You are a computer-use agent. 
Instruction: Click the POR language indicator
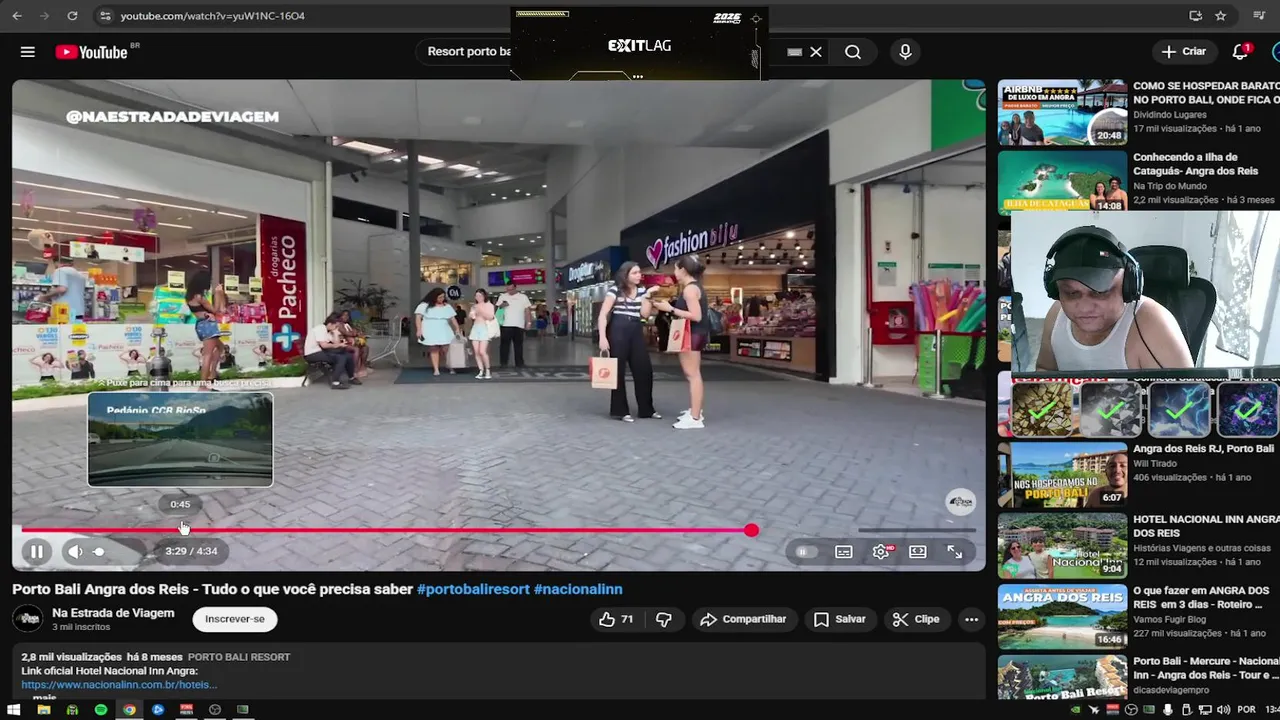point(1246,710)
